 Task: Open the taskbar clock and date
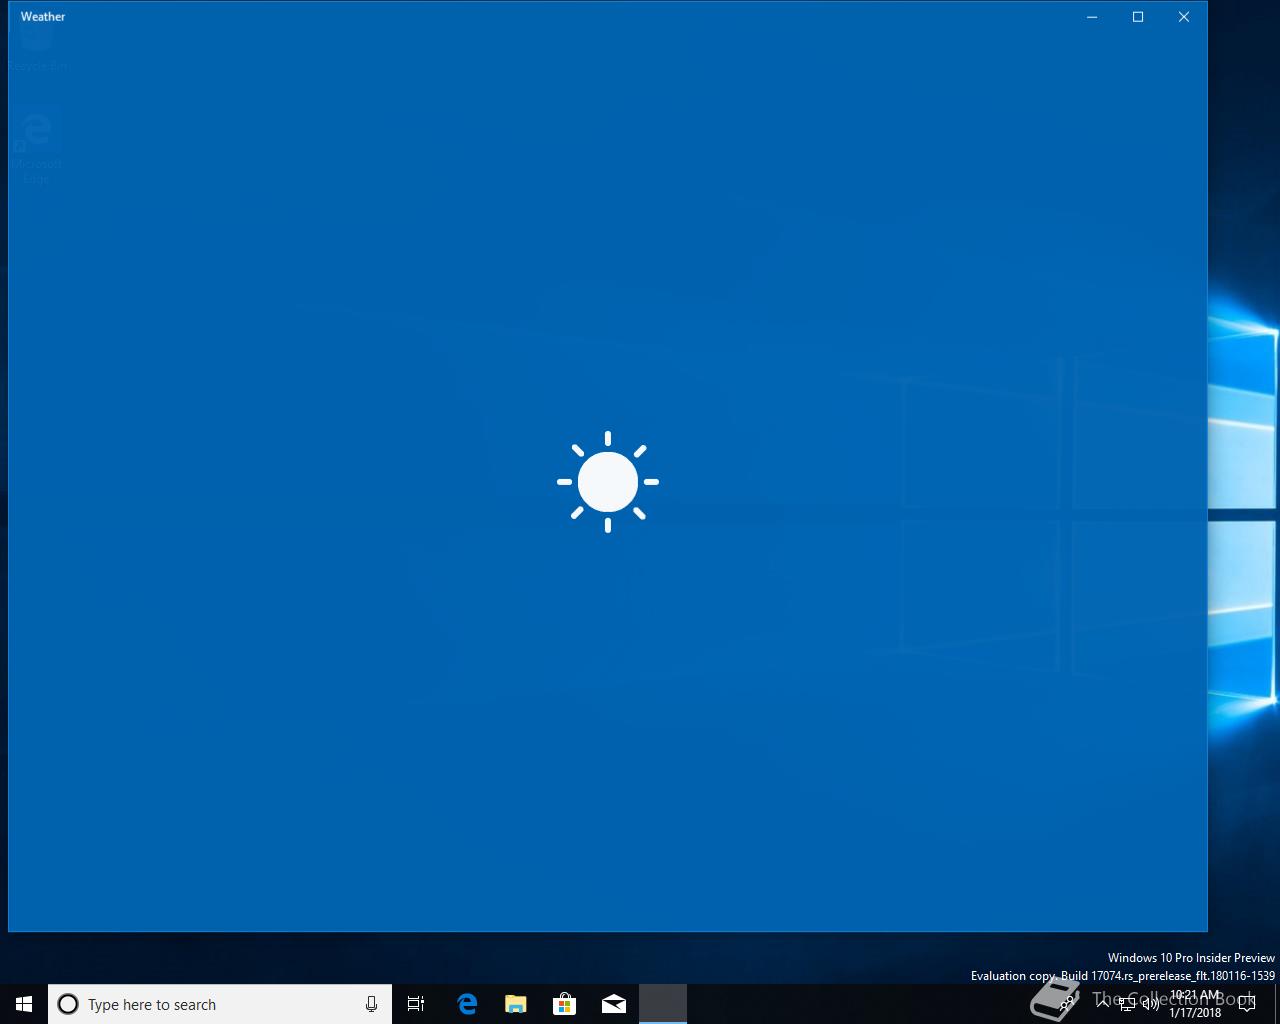pos(1196,1004)
